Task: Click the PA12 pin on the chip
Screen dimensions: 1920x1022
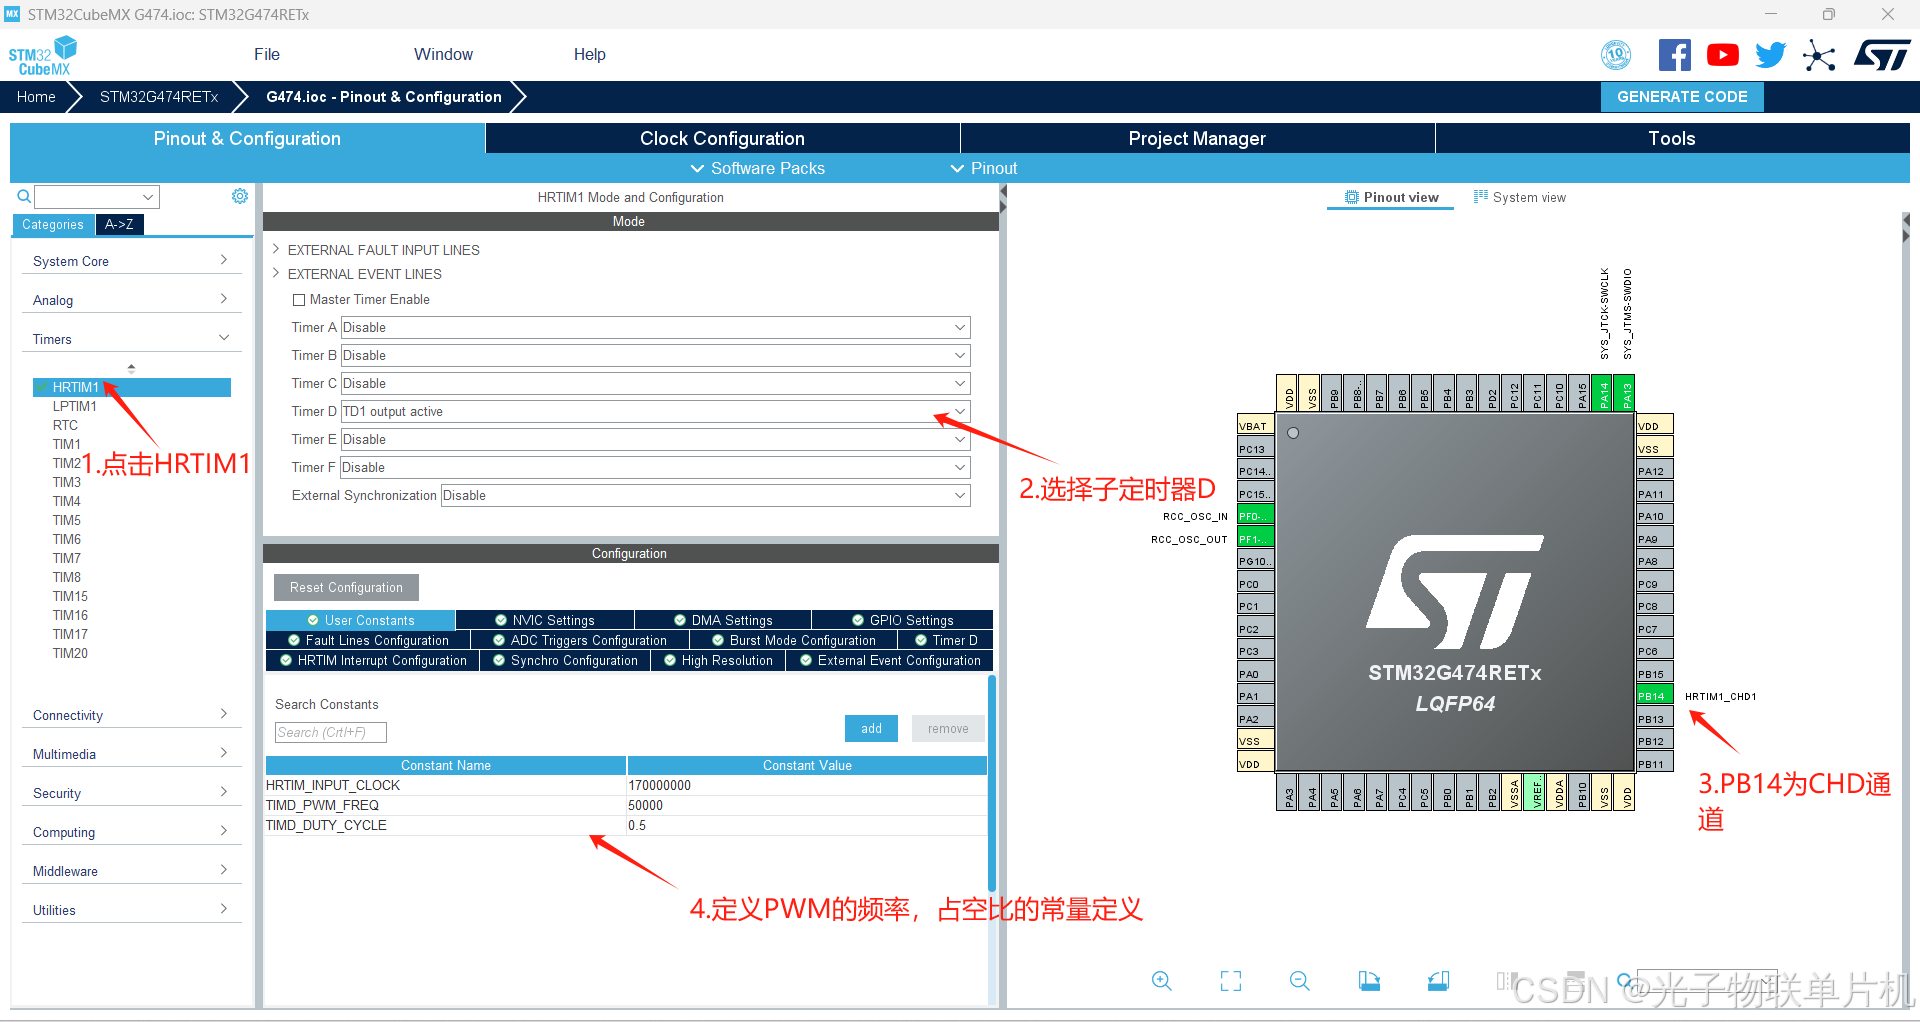Action: (x=1654, y=471)
